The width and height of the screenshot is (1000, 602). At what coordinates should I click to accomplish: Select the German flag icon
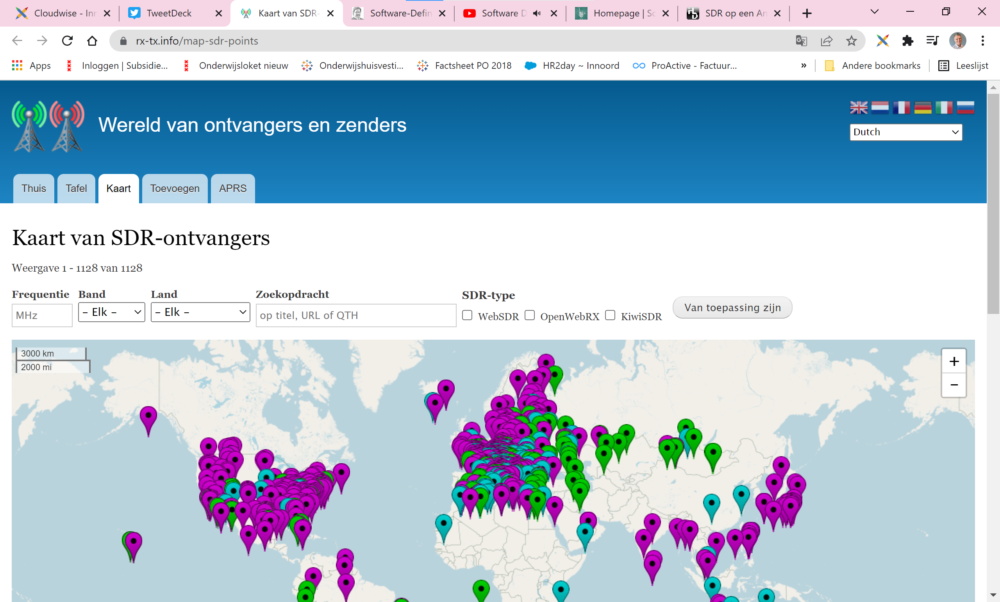923,108
